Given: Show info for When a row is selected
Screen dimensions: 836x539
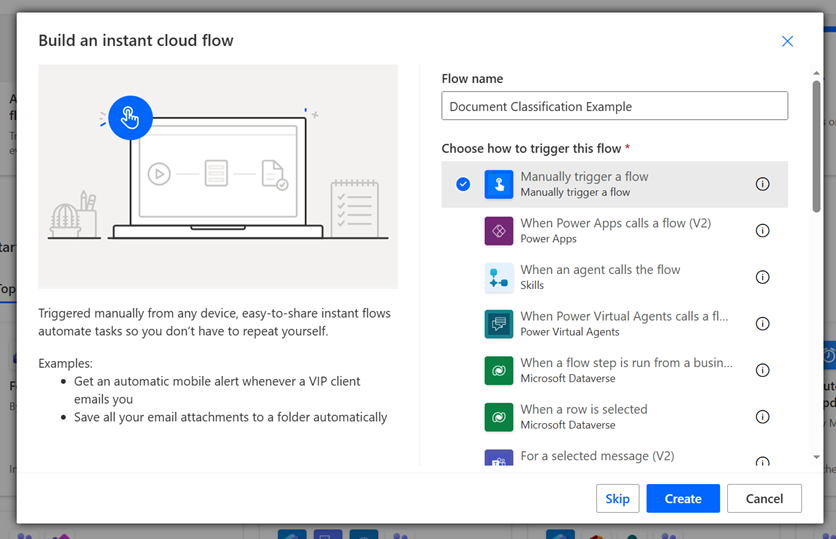Looking at the screenshot, I should point(762,417).
